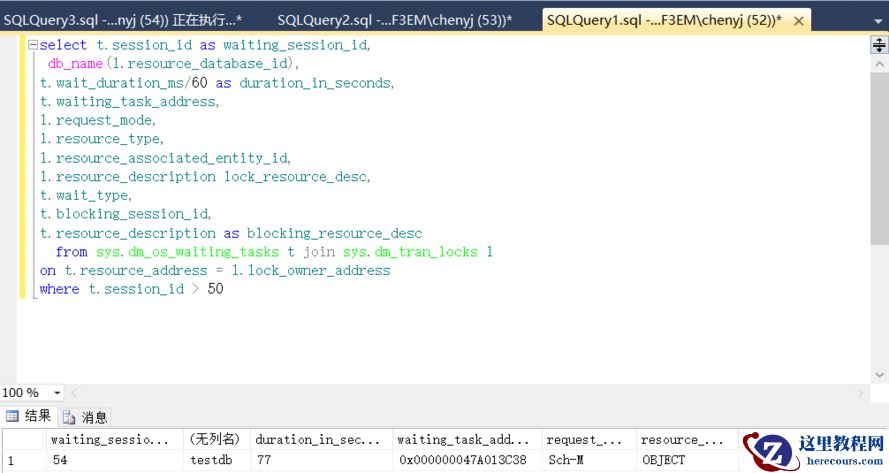Click the messages page icon beside 消息
889x473 pixels.
[69, 417]
